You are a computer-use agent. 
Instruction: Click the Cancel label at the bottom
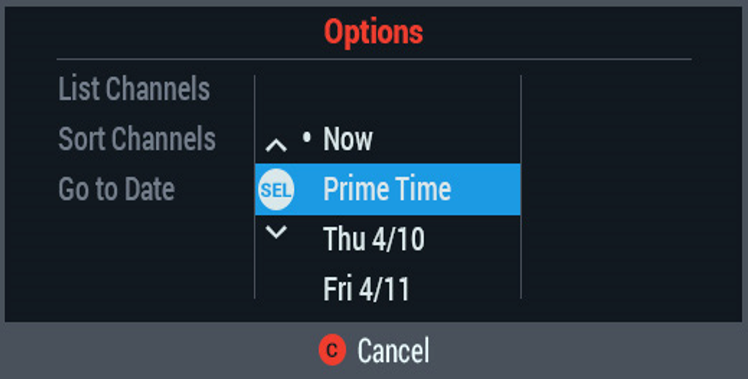[394, 350]
